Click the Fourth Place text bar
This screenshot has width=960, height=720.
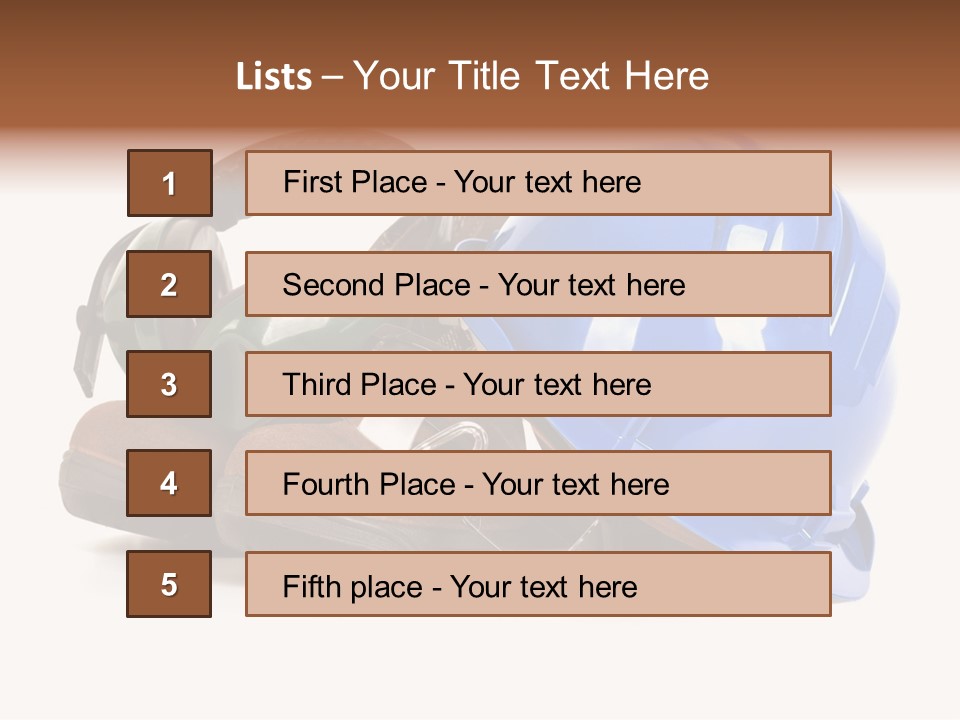pos(538,483)
